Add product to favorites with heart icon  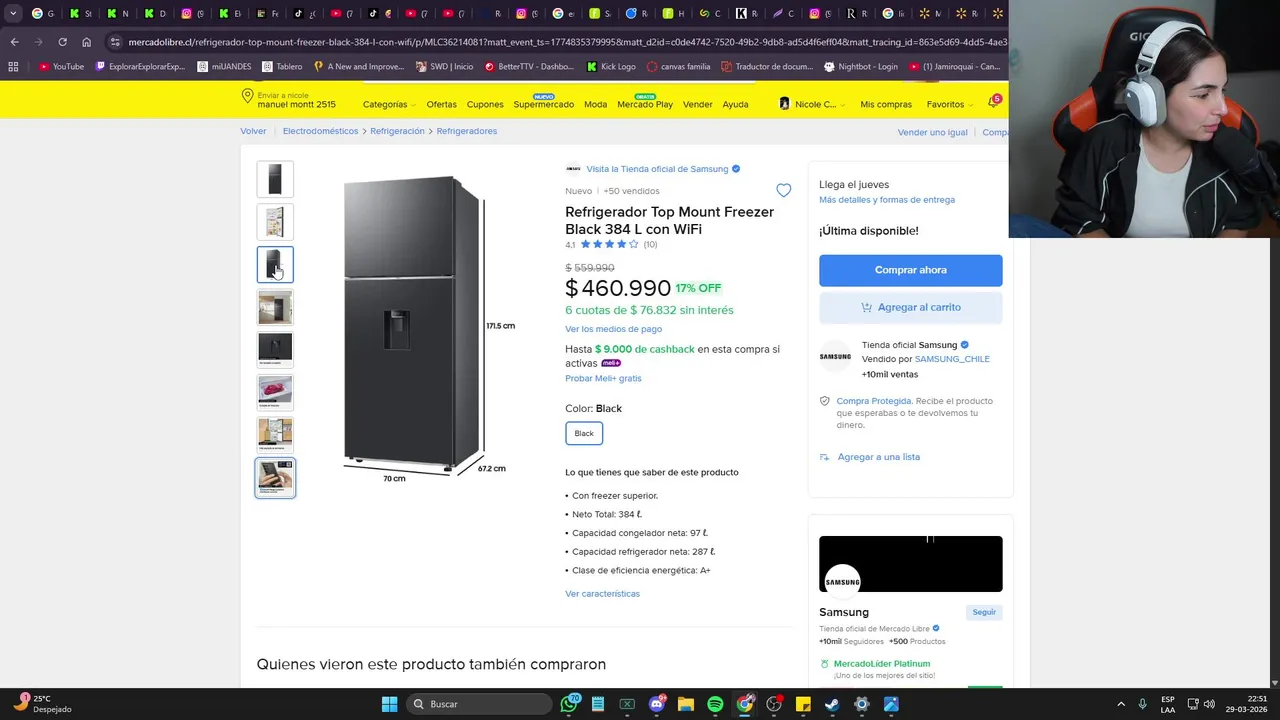(x=784, y=191)
